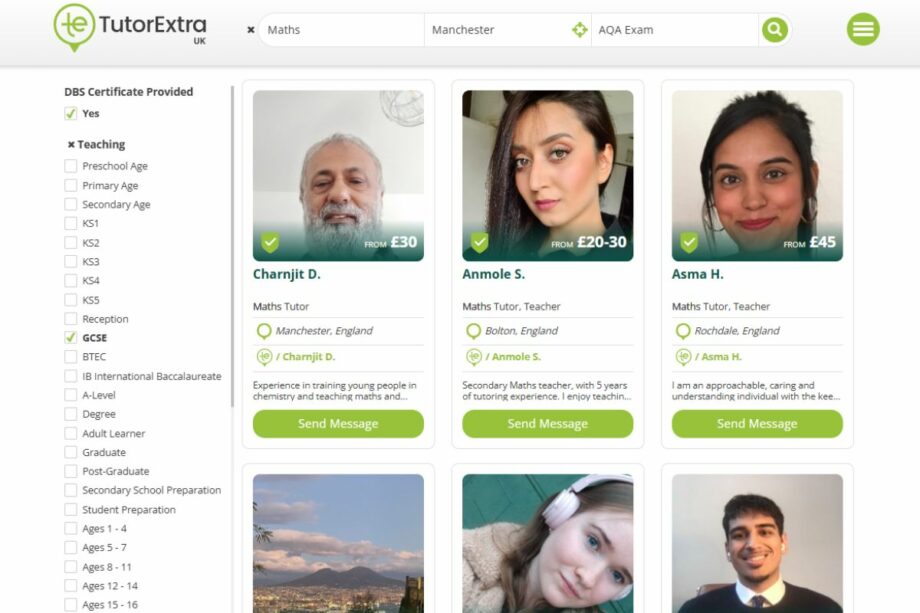The height and width of the screenshot is (613, 920).
Task: Send Message to Charnjit D.
Action: click(x=338, y=424)
